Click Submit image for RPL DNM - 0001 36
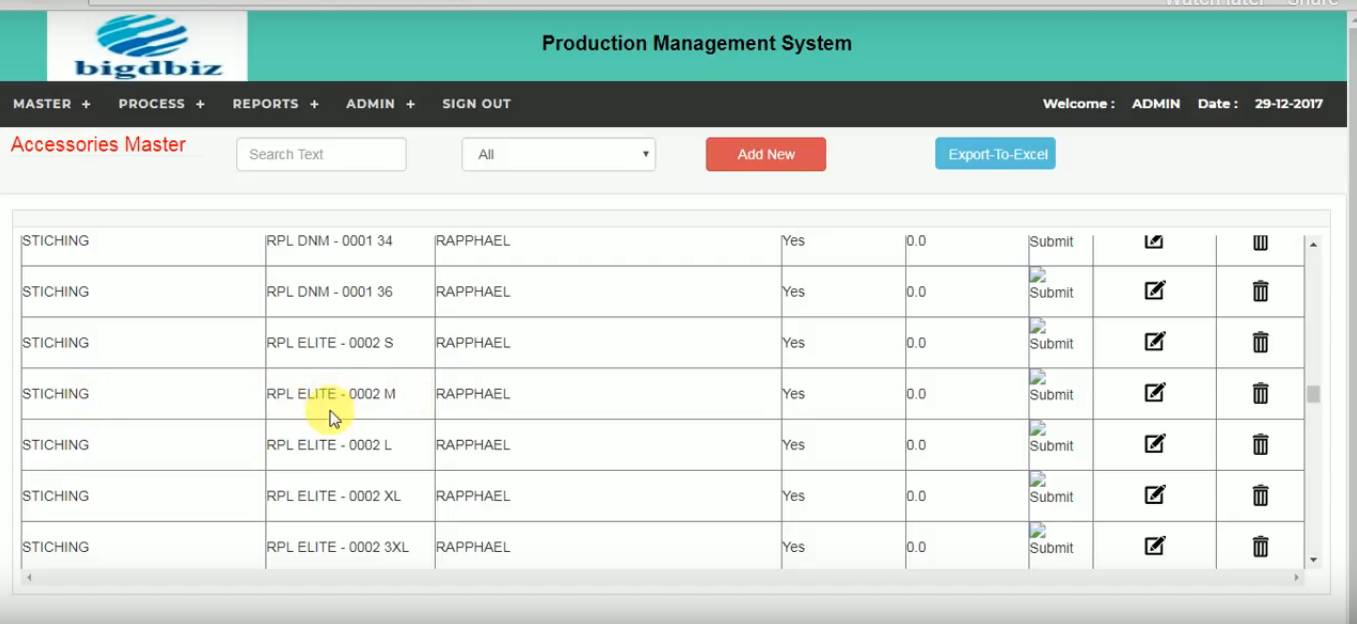The image size is (1357, 624). coord(1051,285)
